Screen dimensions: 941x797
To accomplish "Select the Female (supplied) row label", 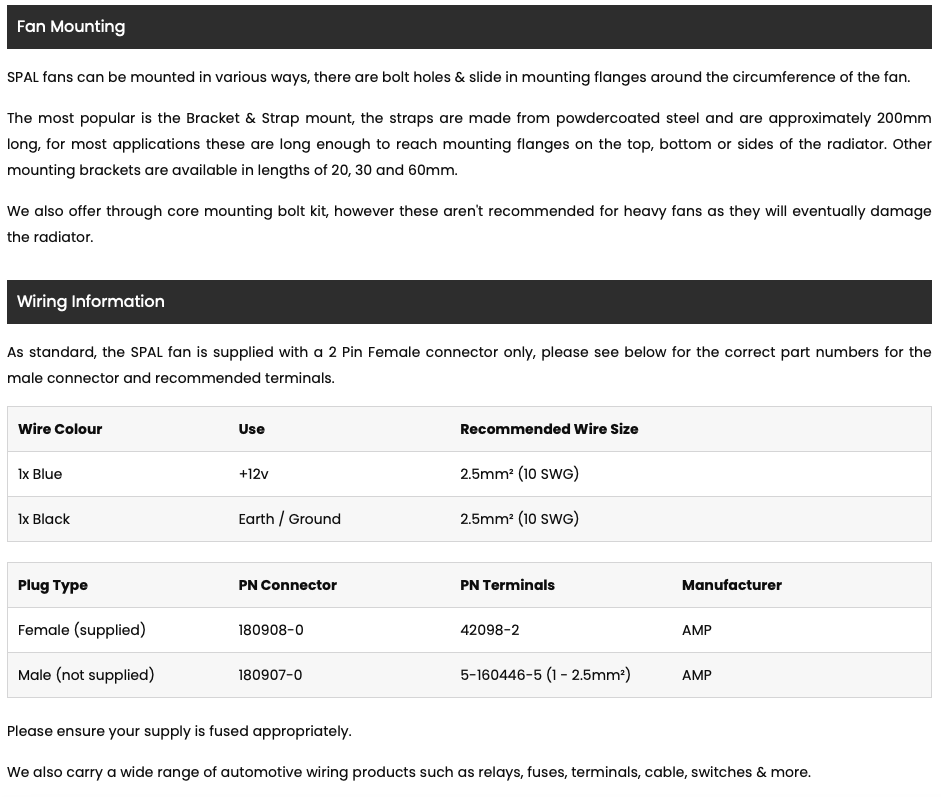I will [x=82, y=630].
